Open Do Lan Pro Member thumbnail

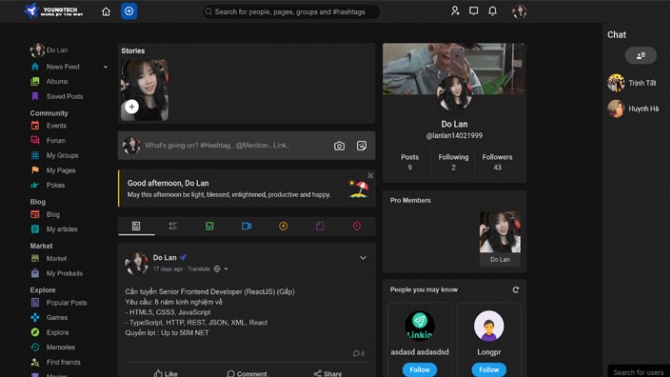pos(500,238)
